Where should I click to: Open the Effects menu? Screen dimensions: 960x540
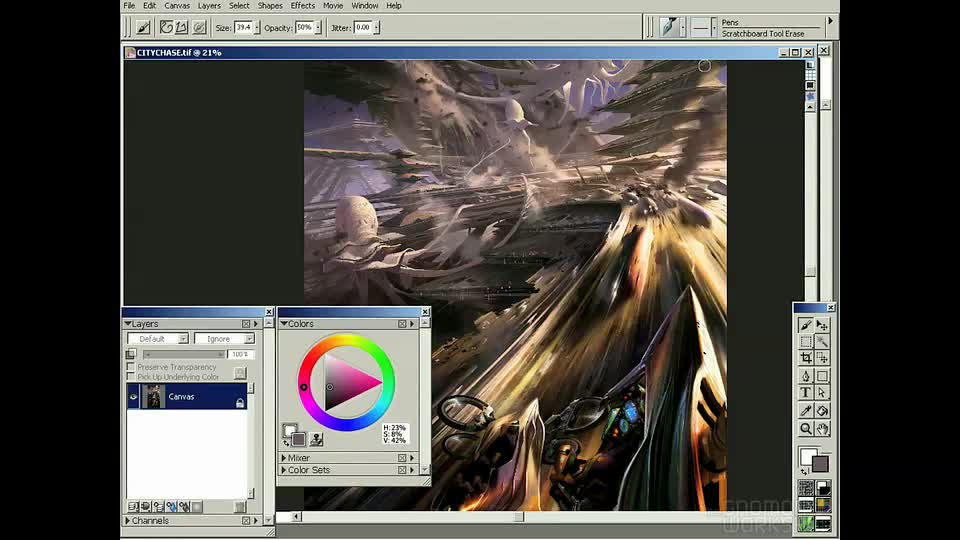click(302, 6)
